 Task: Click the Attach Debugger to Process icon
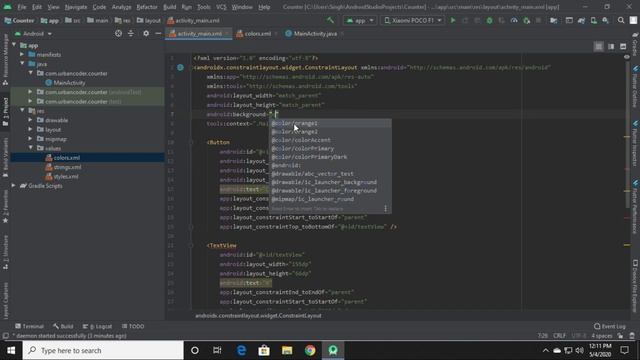point(527,20)
